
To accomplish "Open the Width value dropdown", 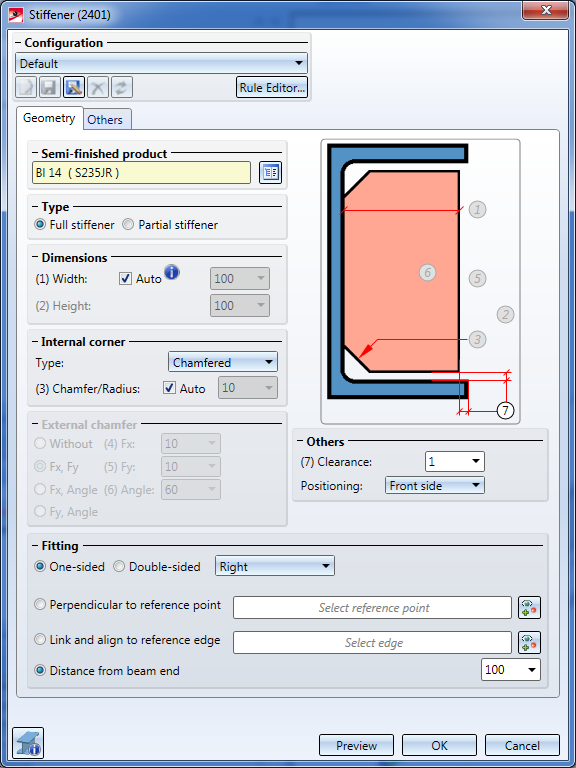I will pyautogui.click(x=240, y=279).
